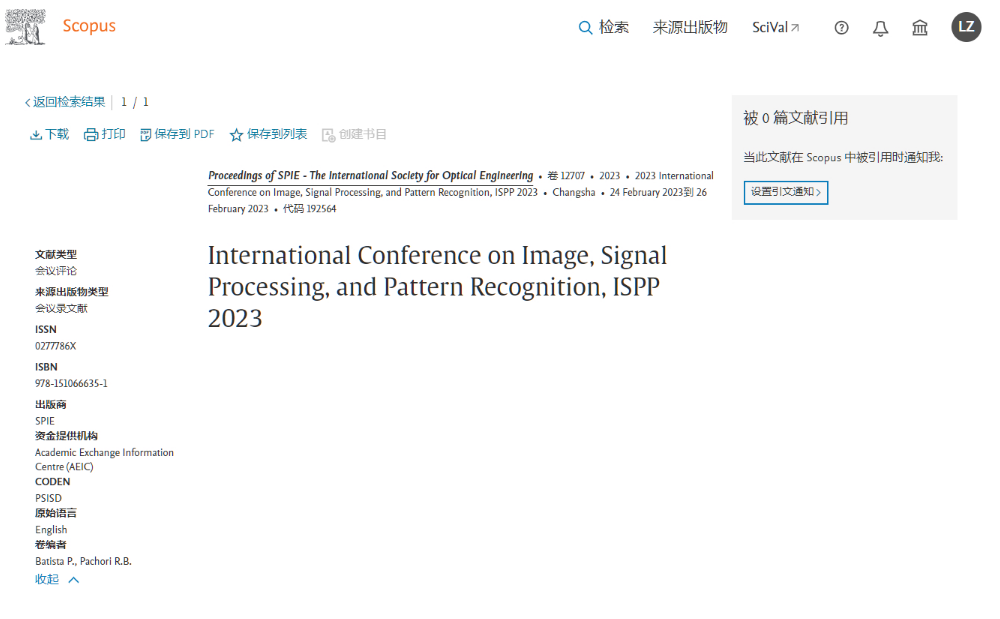Click the chevron in 设置引文通知 button
1000x619 pixels.
(818, 193)
